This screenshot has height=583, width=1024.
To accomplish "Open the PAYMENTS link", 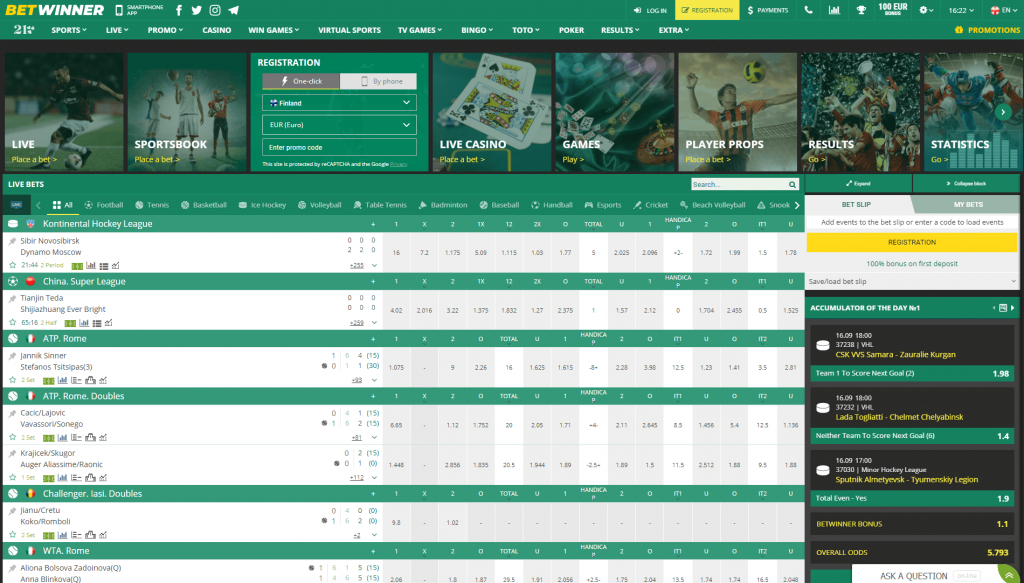I will tap(768, 10).
